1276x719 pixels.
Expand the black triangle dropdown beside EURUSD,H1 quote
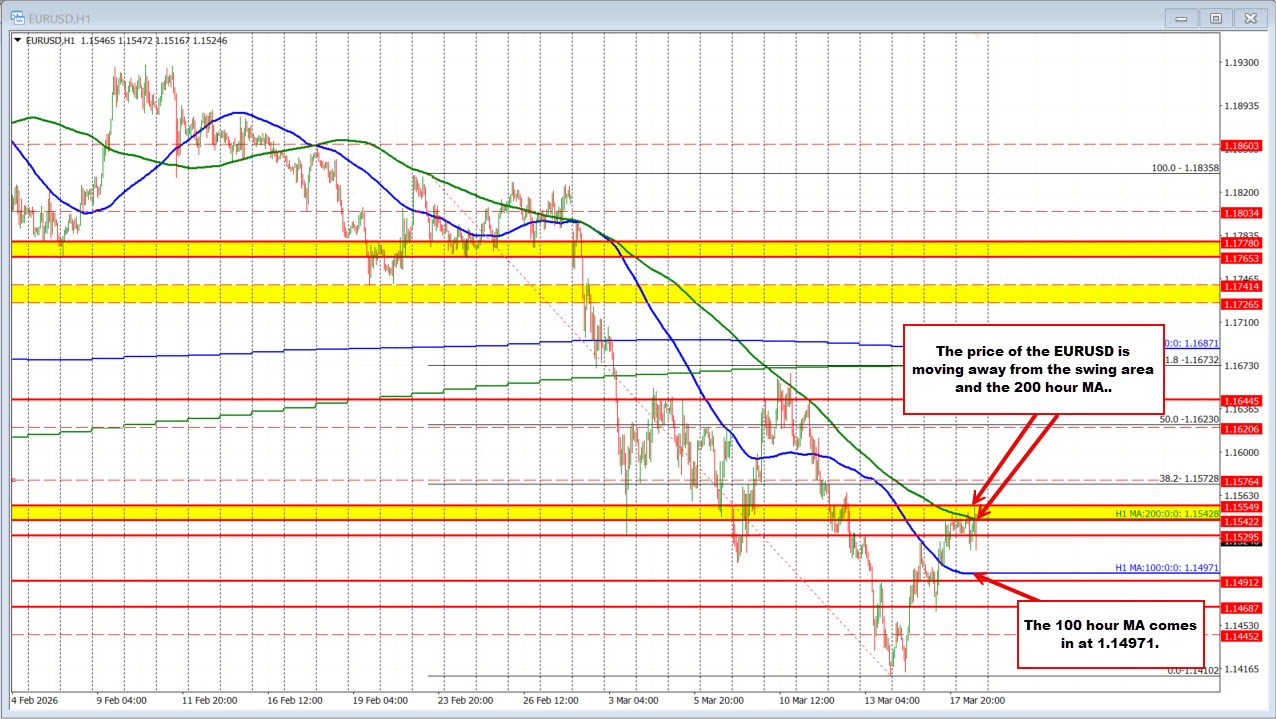pyautogui.click(x=18, y=40)
